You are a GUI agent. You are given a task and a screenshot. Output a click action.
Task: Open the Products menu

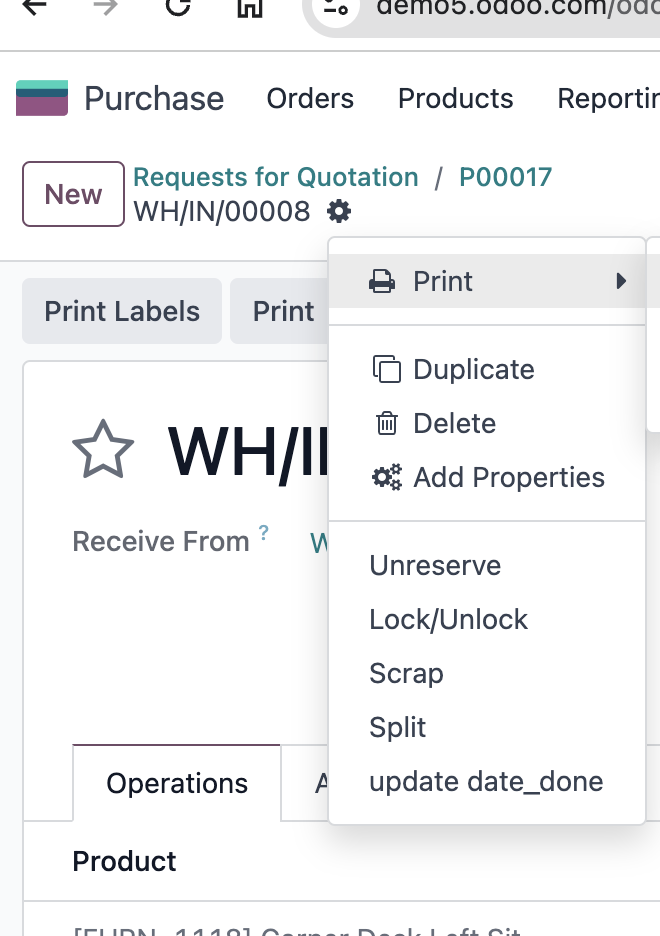pos(455,98)
